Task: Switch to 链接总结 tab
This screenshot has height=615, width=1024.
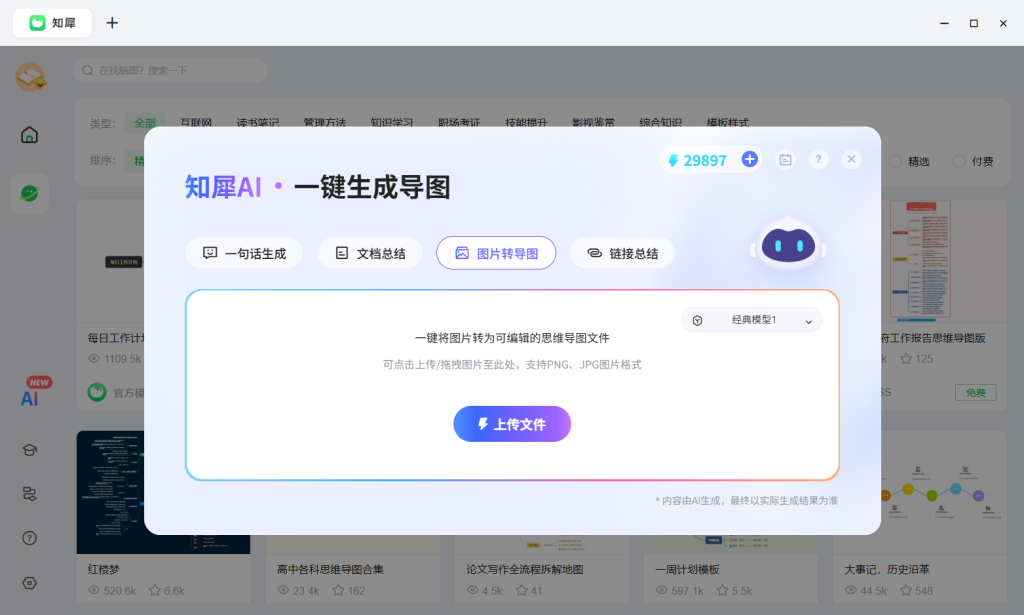Action: point(622,253)
